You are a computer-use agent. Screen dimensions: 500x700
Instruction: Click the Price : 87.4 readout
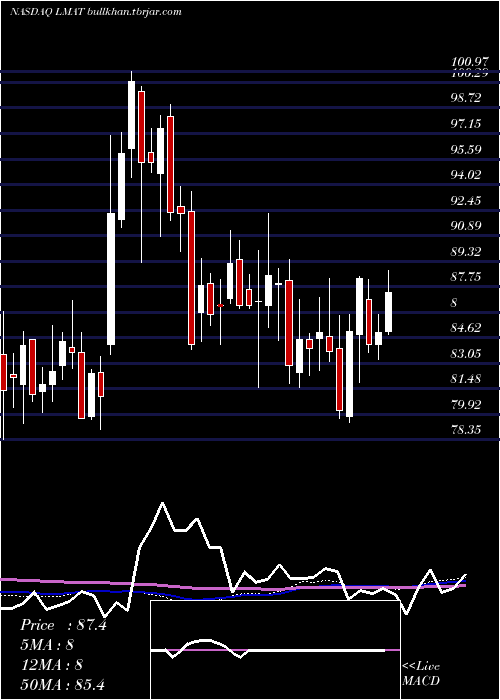[63, 625]
